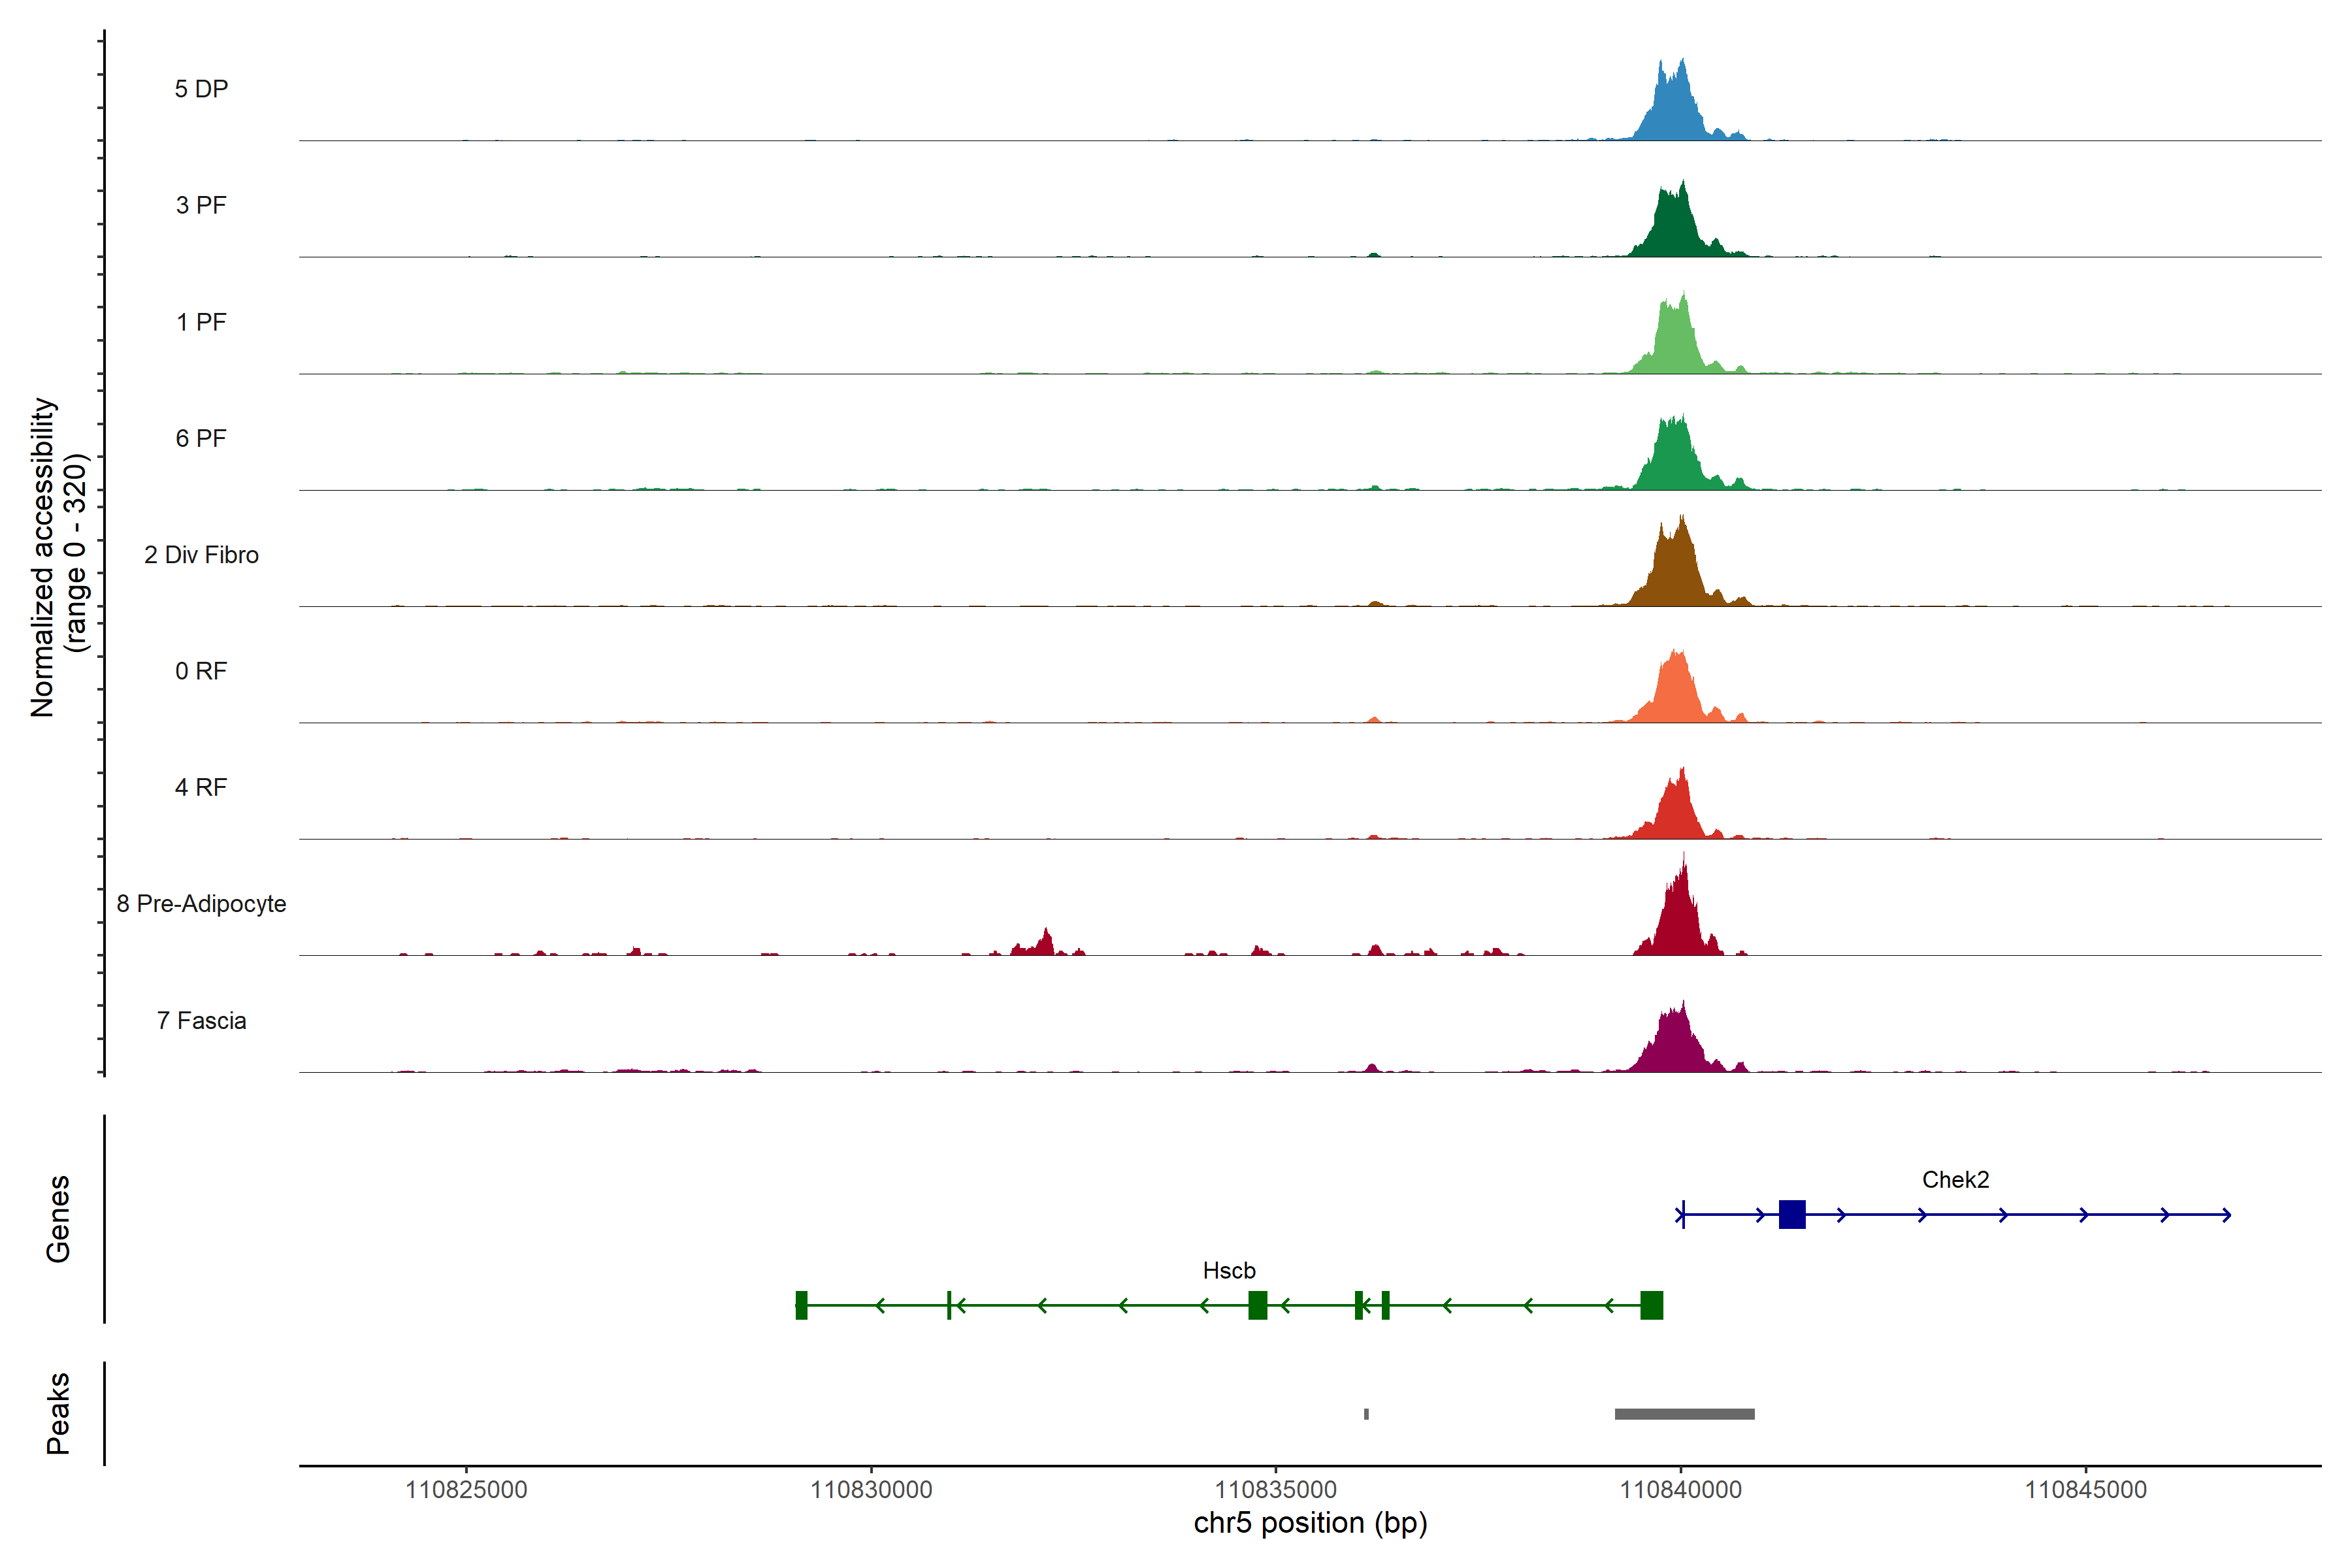Click the chr5 position axis title

[1310, 1523]
